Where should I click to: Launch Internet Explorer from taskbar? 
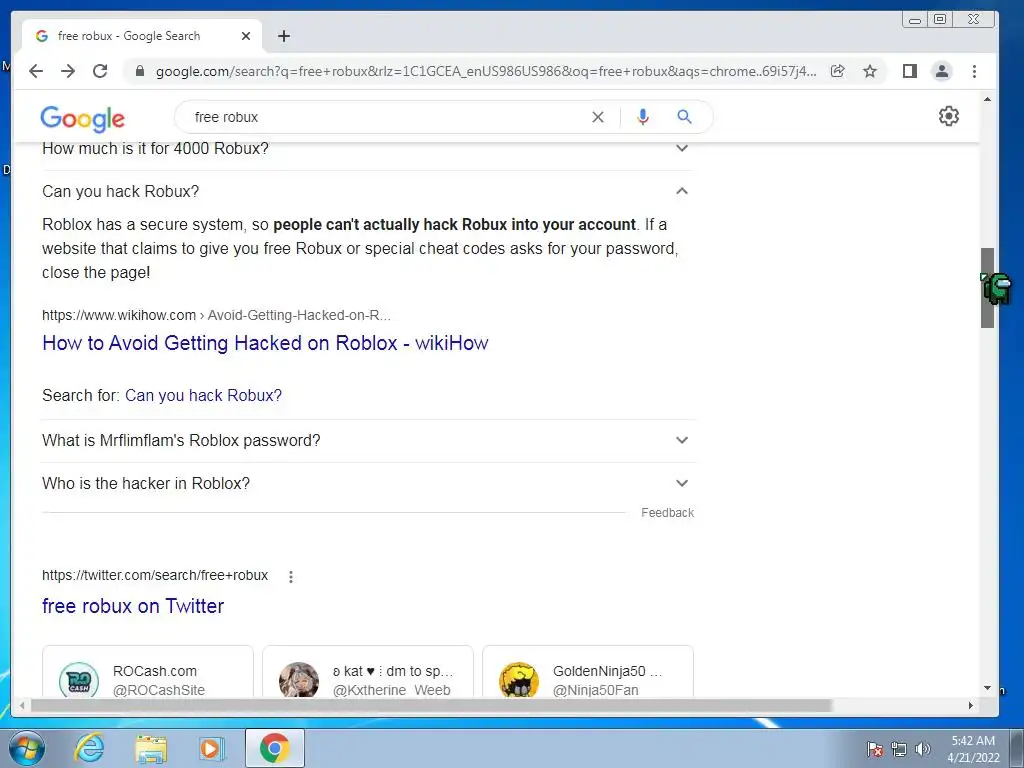click(x=89, y=748)
